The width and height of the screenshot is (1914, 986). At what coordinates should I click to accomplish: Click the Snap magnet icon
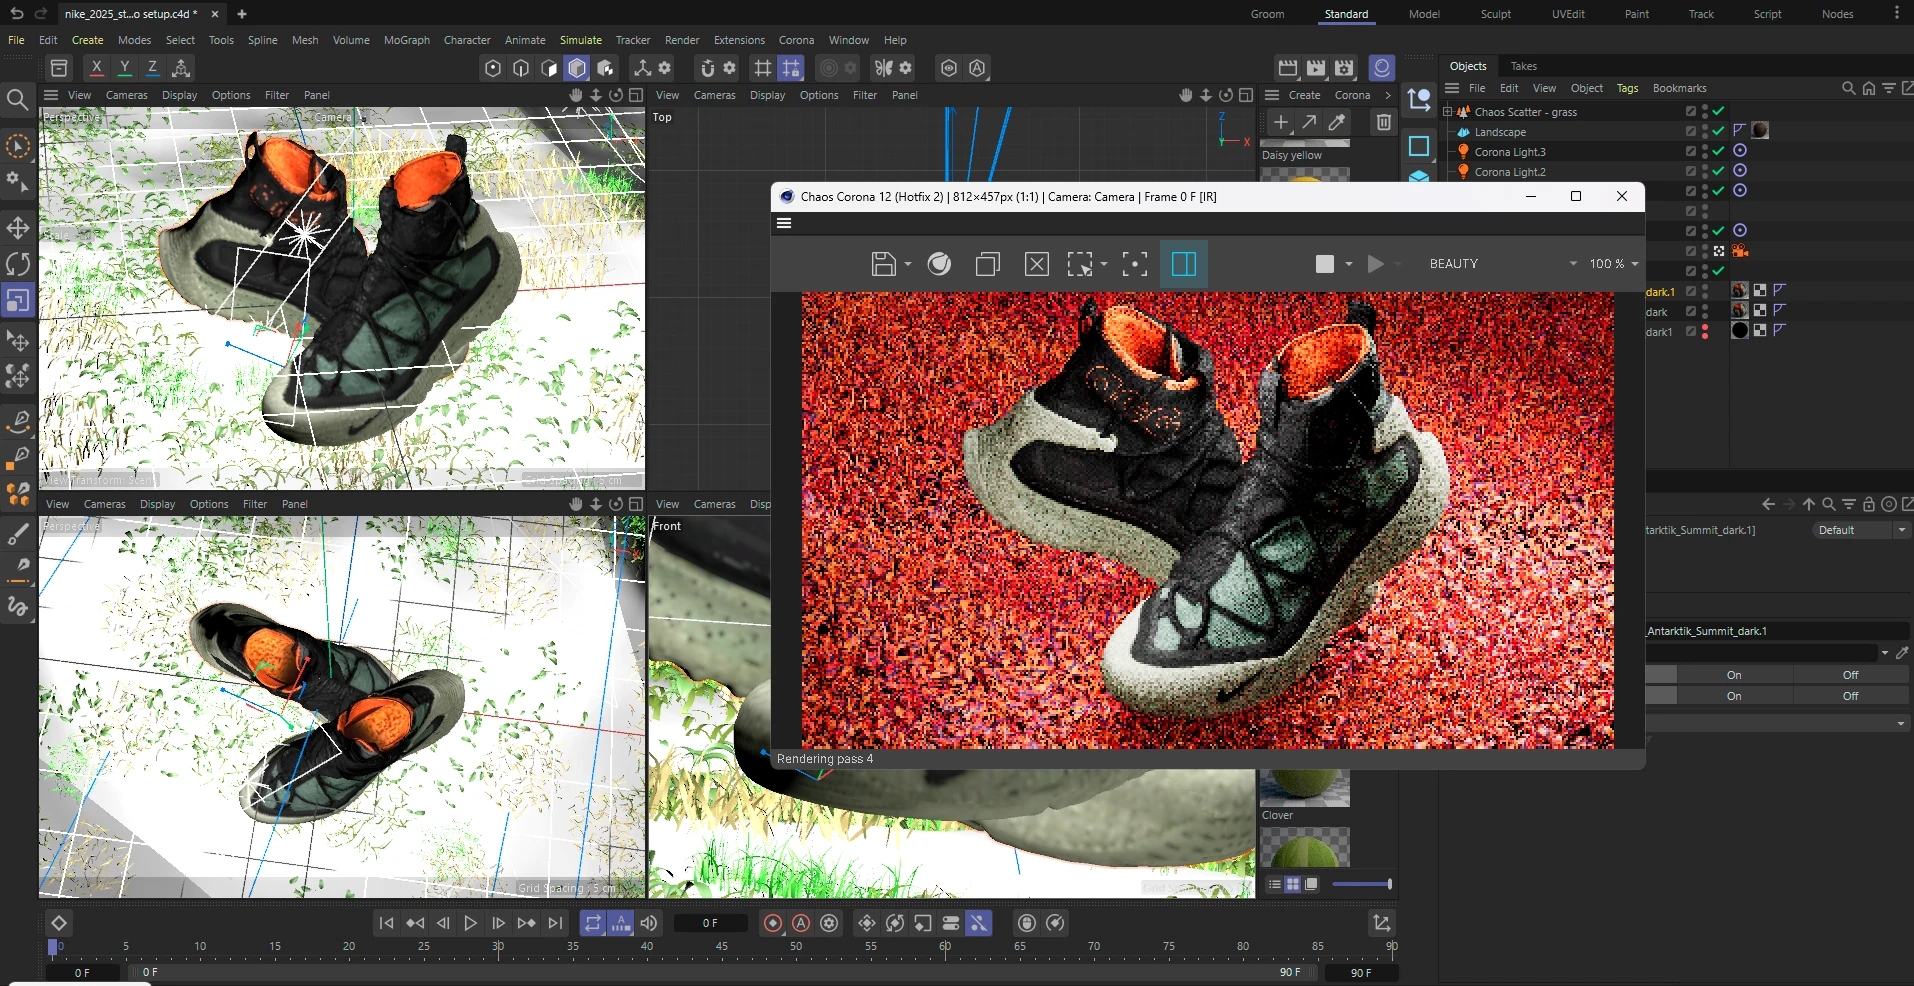coord(708,68)
